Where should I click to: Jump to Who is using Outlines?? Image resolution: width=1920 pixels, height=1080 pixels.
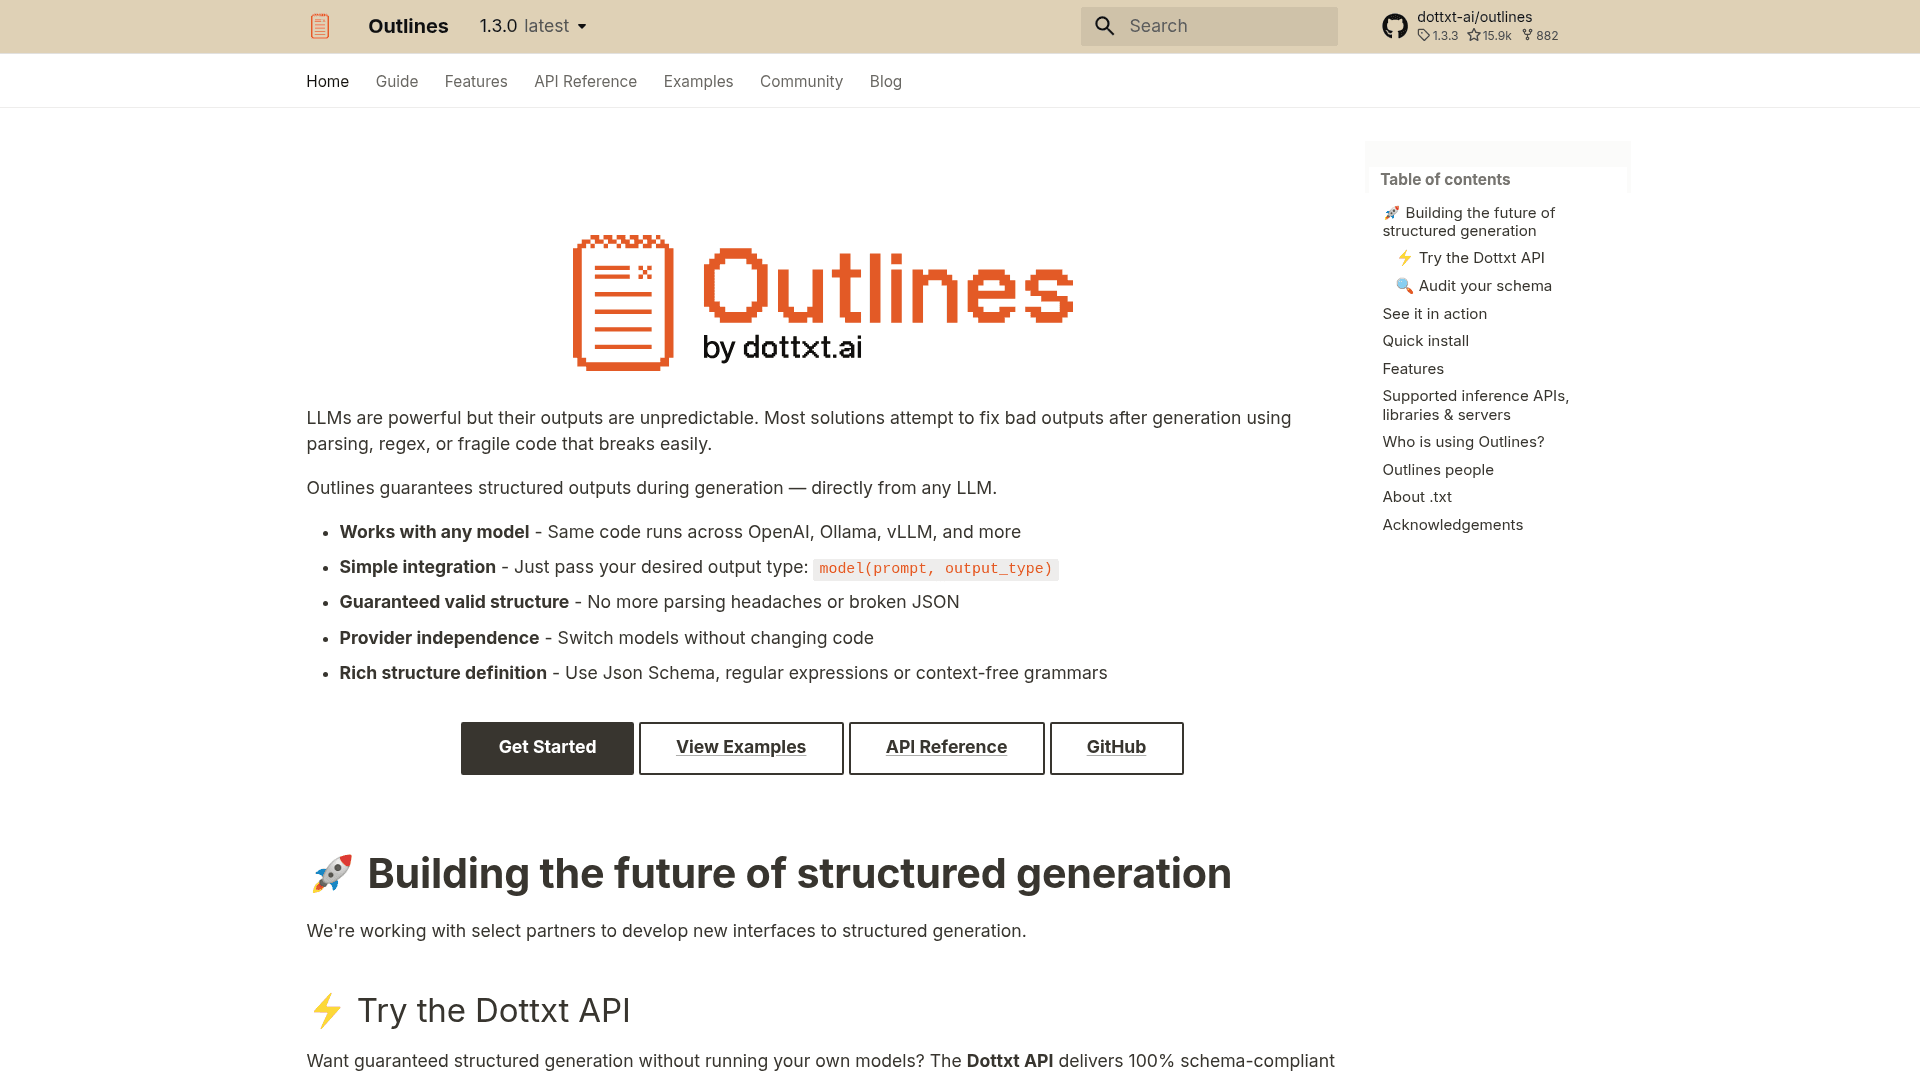(1463, 442)
